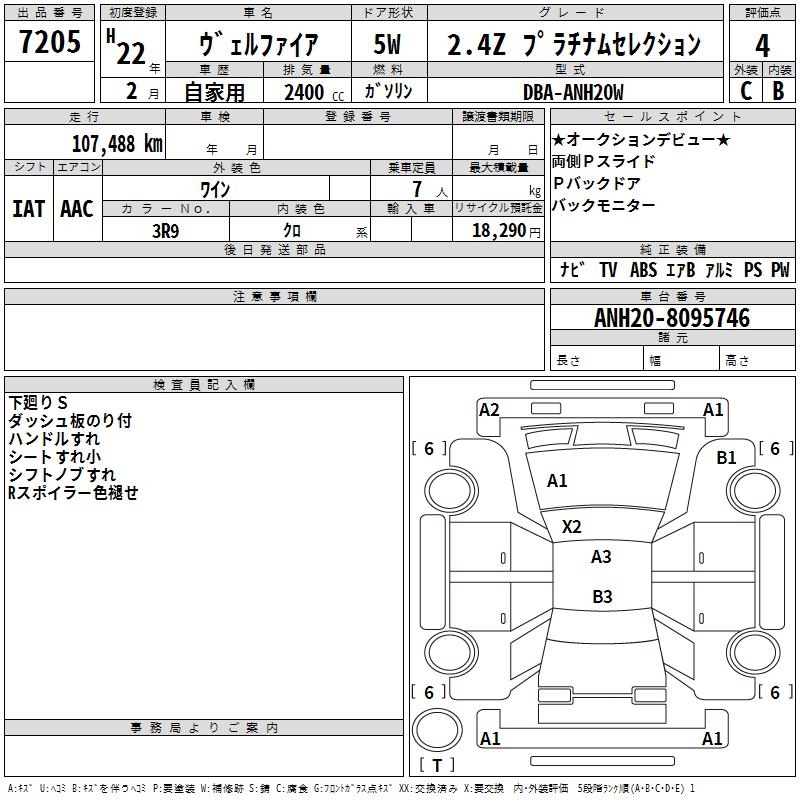
Task: Select the アルミ equipment label
Action: coord(719,270)
